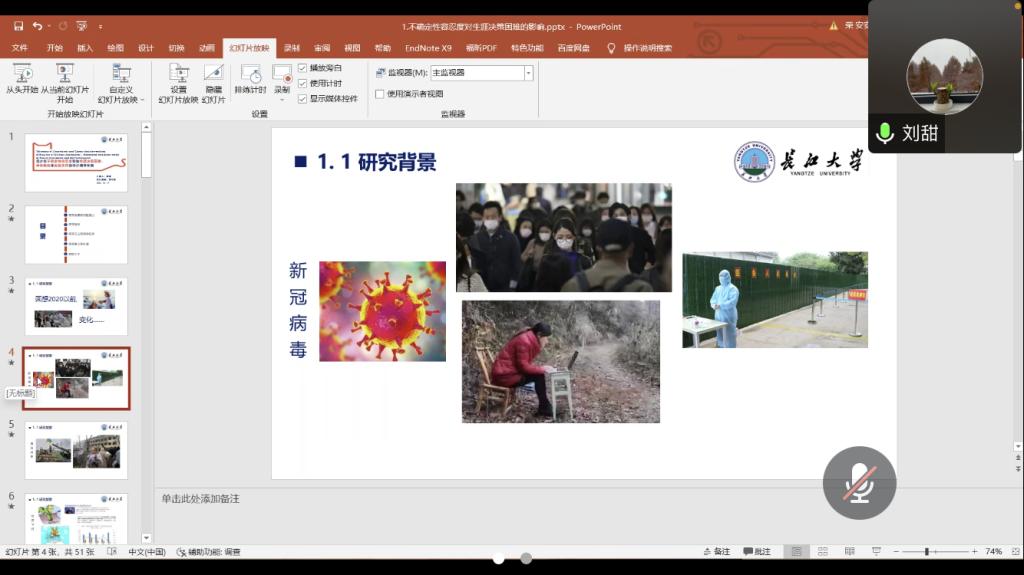Viewport: 1024px width, 575px height.
Task: Select slide 5 thumbnail in slide panel
Action: pyautogui.click(x=76, y=450)
